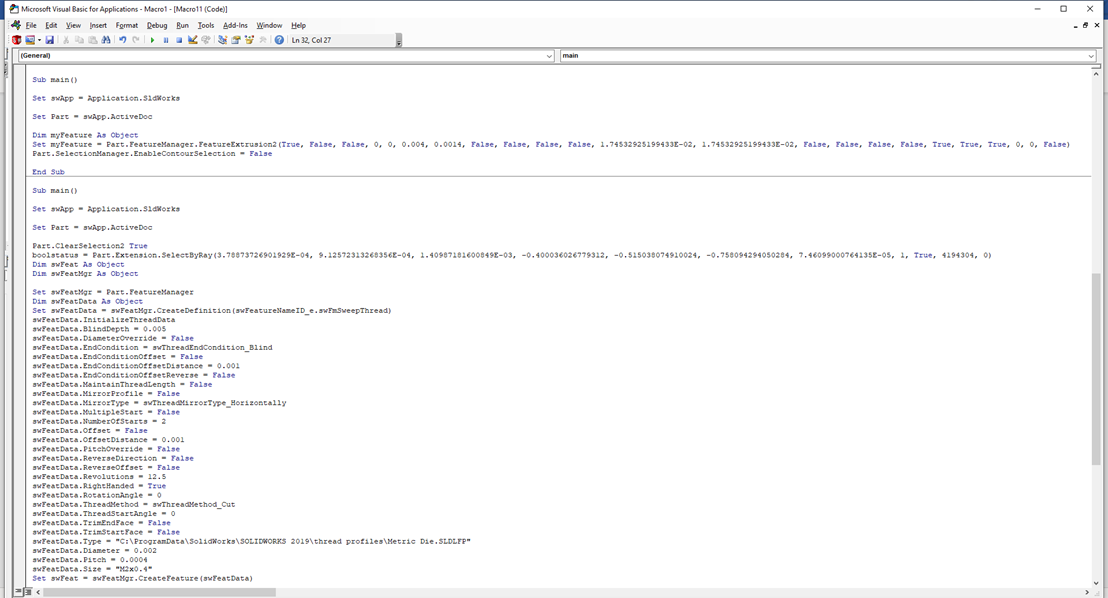Pause execution using the Break icon

pyautogui.click(x=166, y=39)
